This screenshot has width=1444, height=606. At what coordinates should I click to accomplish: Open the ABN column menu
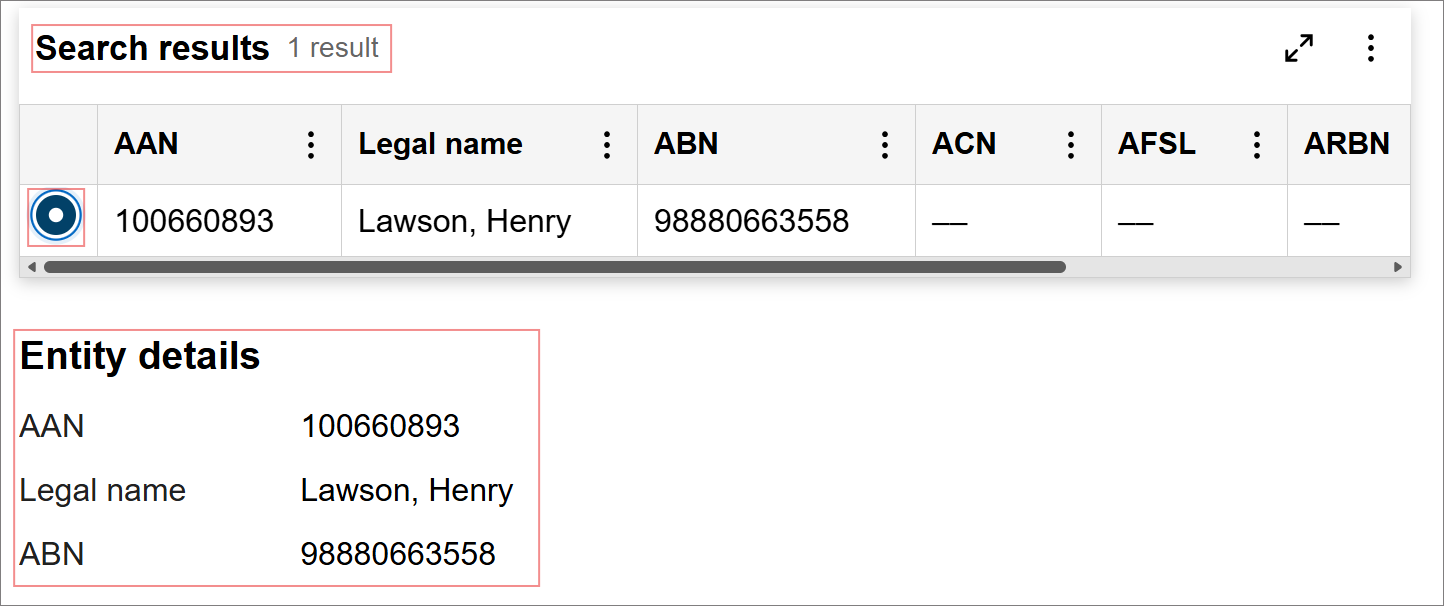point(884,144)
